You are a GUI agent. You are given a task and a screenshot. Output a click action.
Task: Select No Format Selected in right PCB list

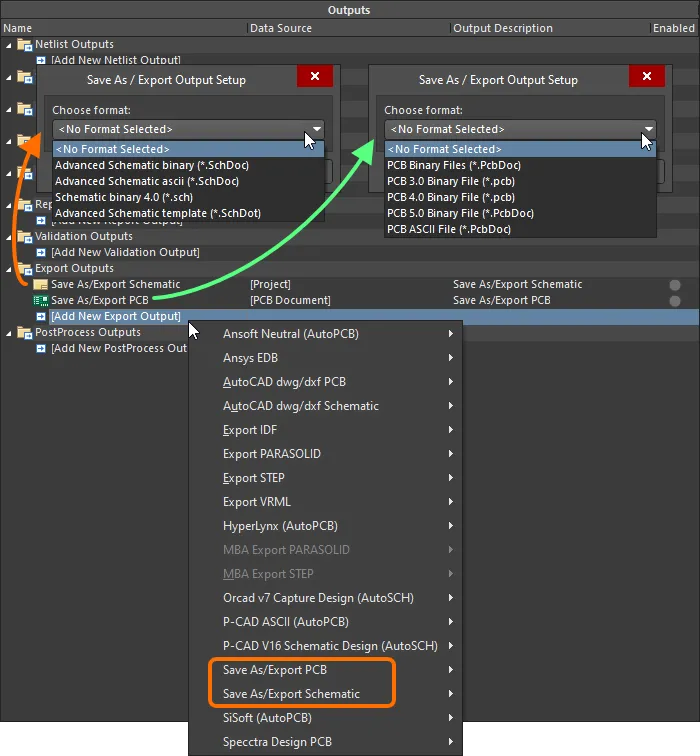pyautogui.click(x=521, y=149)
